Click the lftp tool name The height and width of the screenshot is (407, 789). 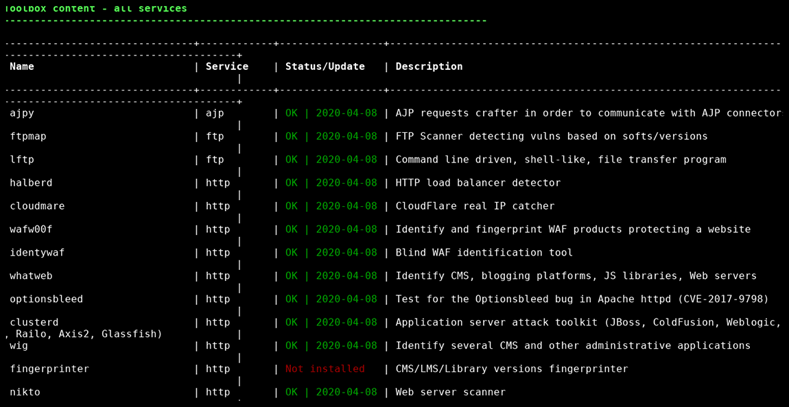22,159
